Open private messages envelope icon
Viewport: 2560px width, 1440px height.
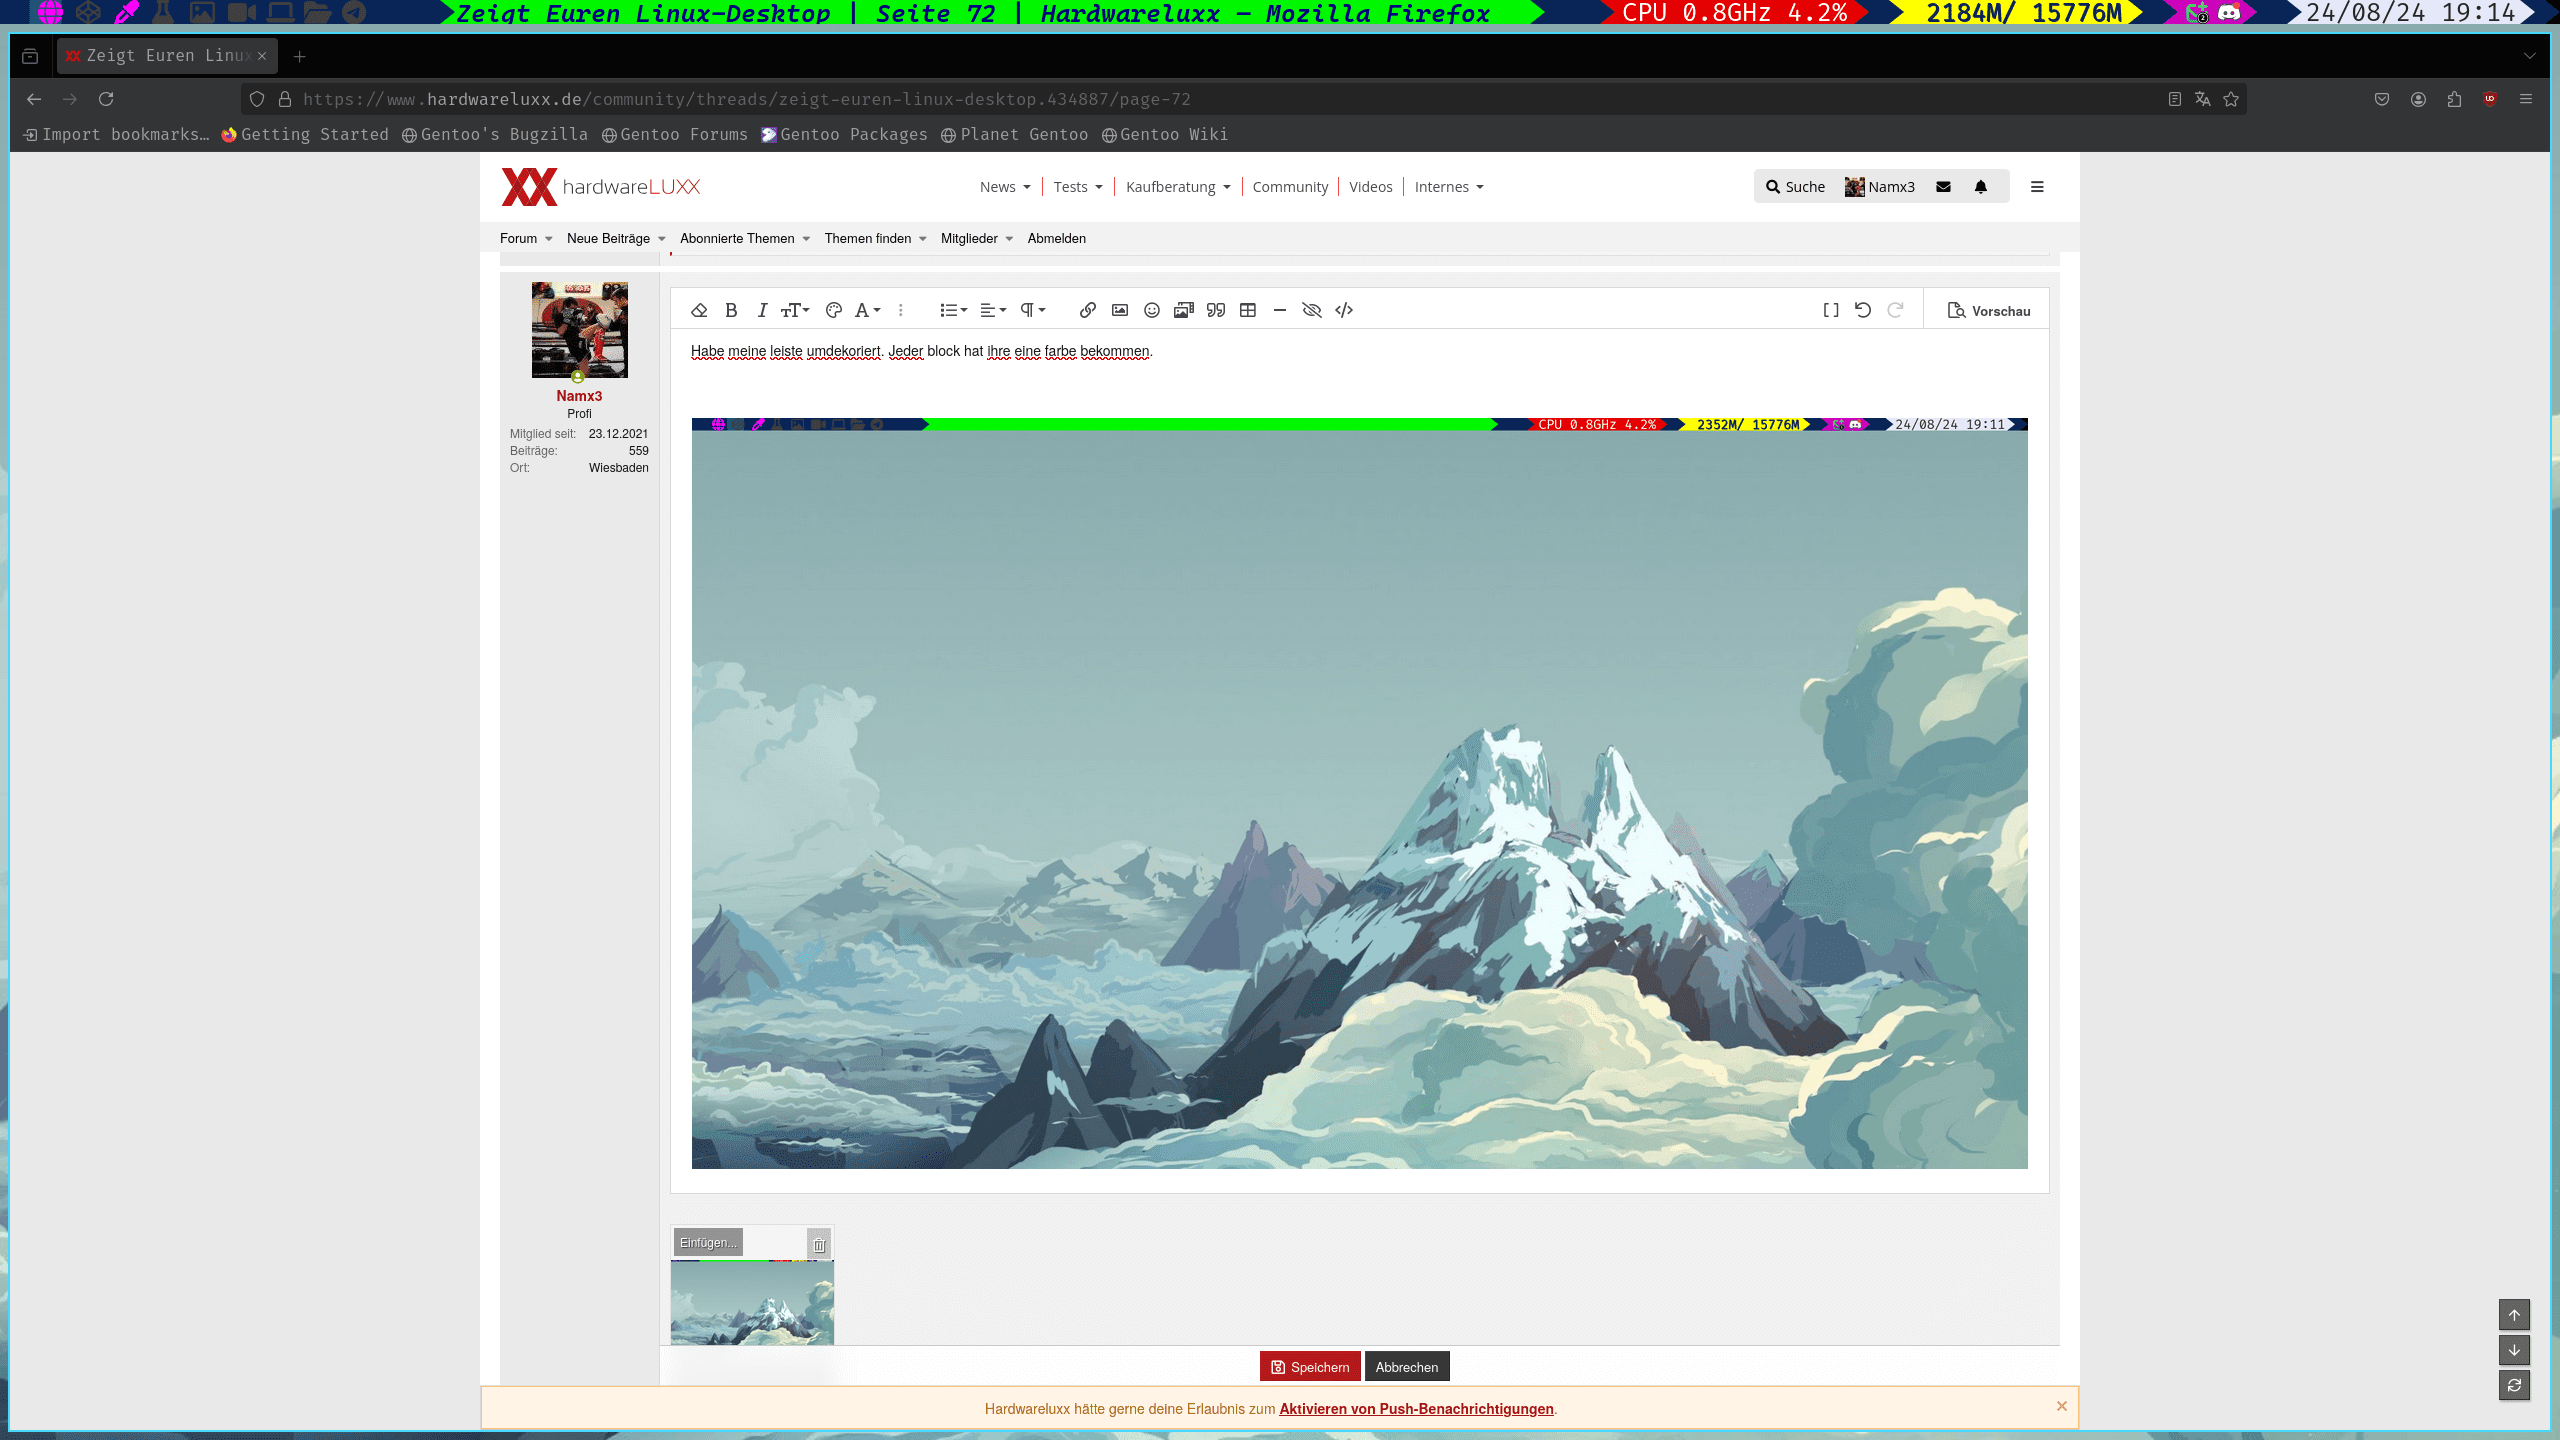(x=1943, y=187)
